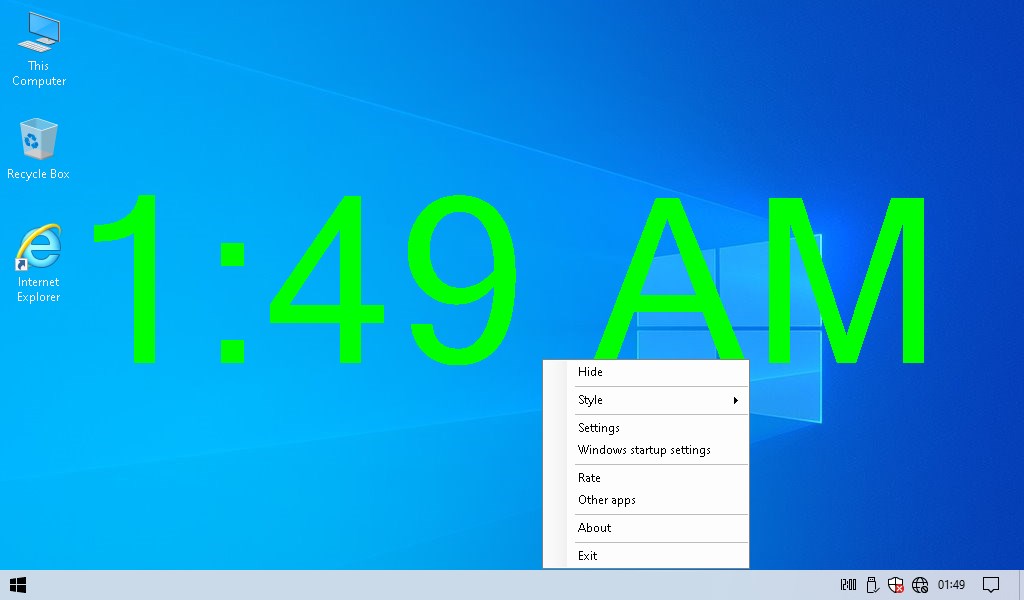The width and height of the screenshot is (1024, 600).
Task: Click the network globe tray icon
Action: tap(919, 584)
